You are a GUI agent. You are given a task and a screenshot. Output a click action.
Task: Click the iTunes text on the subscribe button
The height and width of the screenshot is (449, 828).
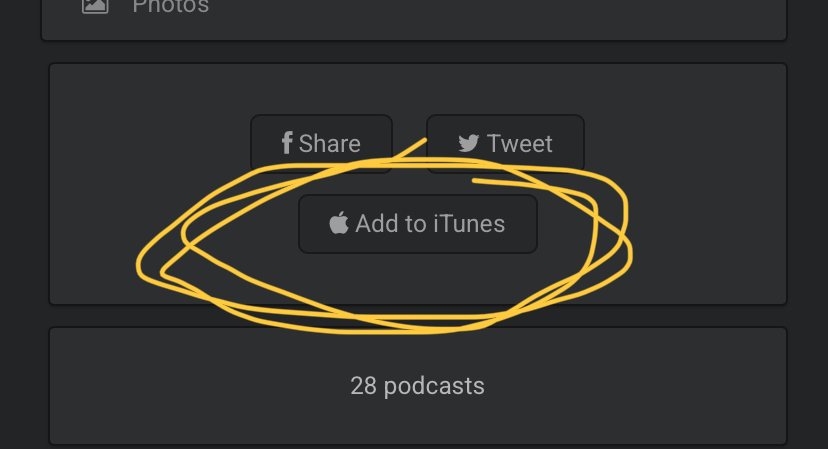point(469,223)
